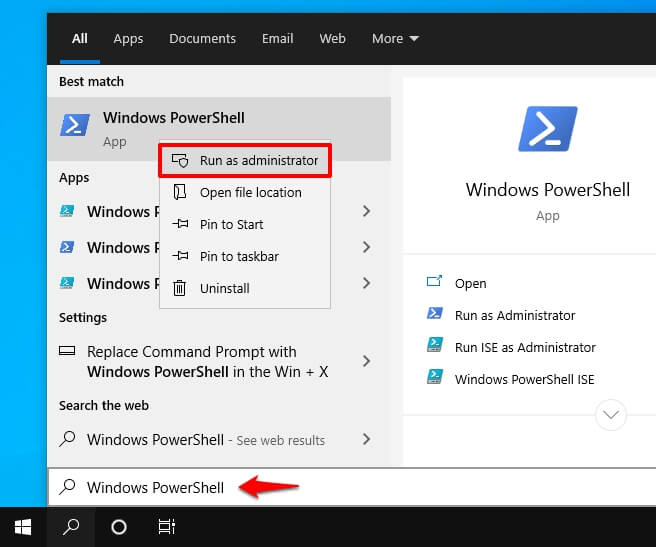The width and height of the screenshot is (656, 547).
Task: Click the second app result icon under Apps
Action: pos(67,247)
